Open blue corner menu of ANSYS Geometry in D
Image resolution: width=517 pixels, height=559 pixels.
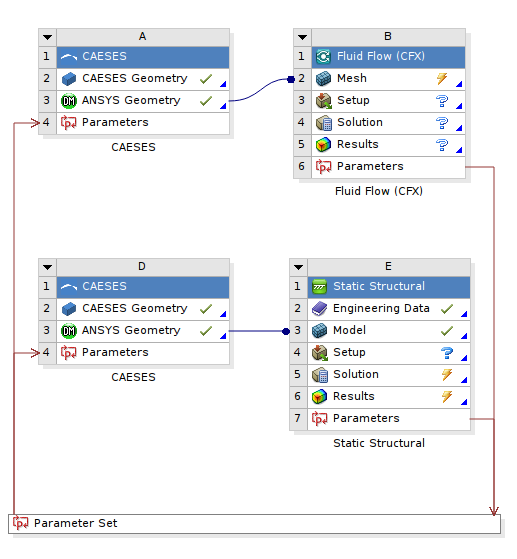pos(223,336)
